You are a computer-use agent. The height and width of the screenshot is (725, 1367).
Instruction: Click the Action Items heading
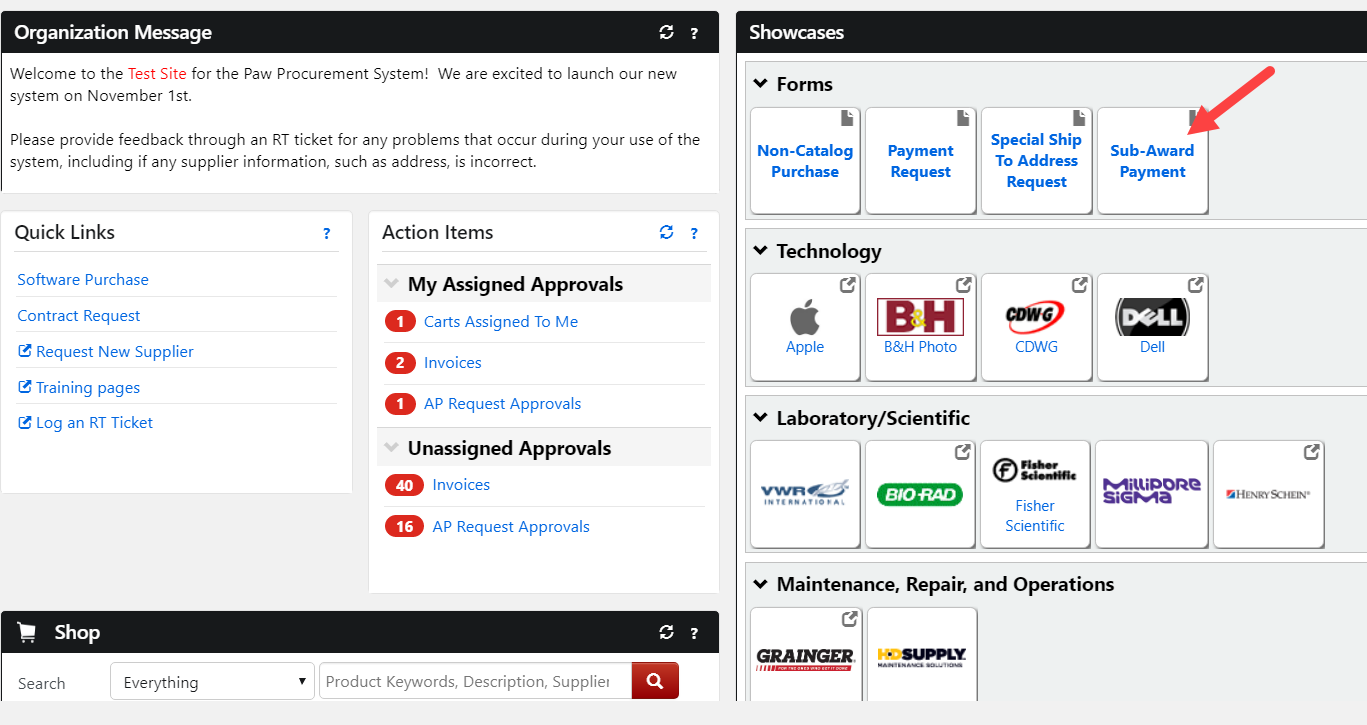pos(438,232)
